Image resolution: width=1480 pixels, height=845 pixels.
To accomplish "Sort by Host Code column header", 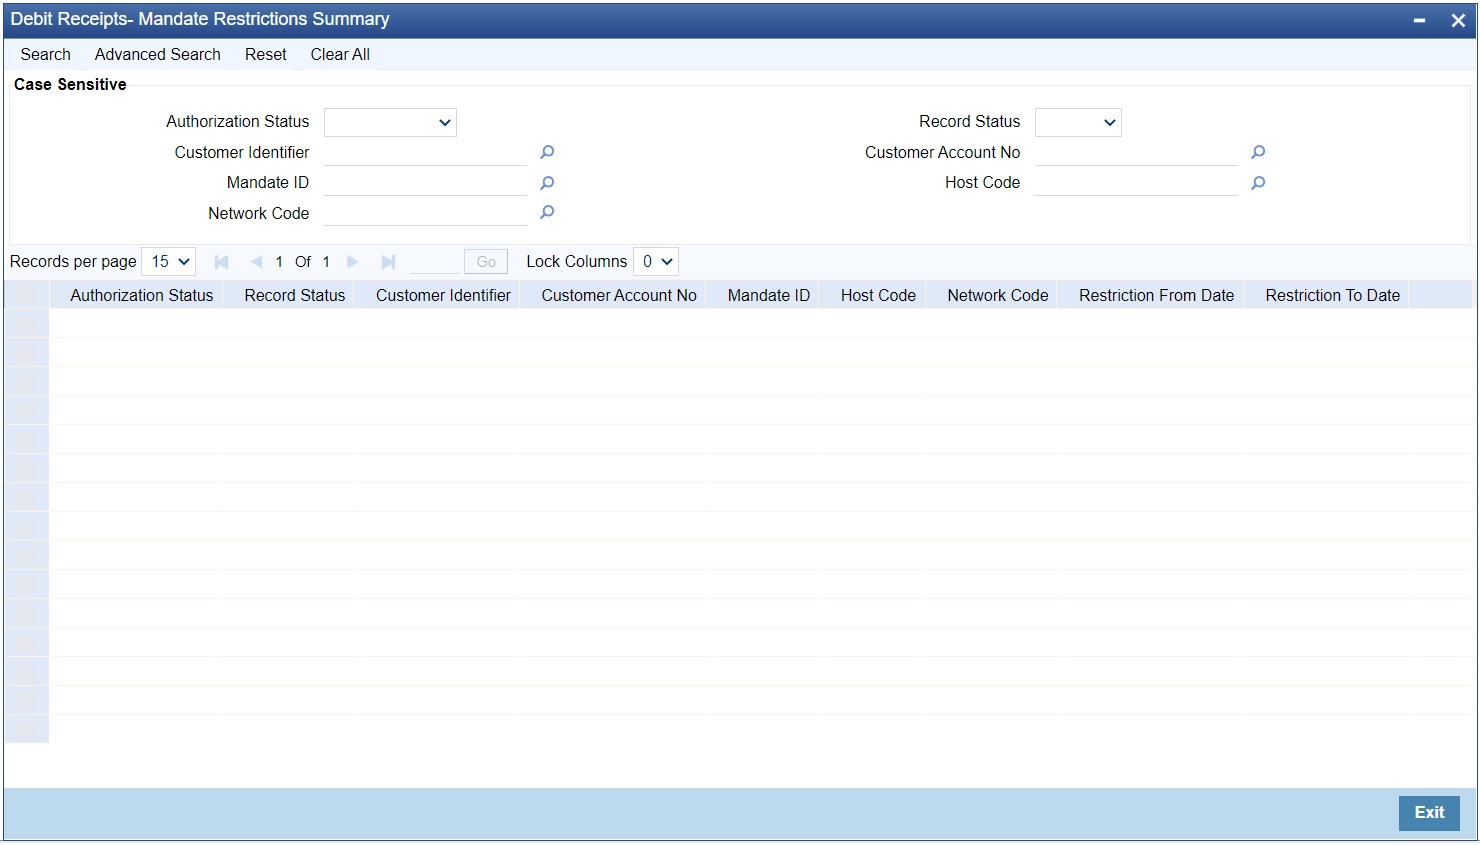I will 878,295.
